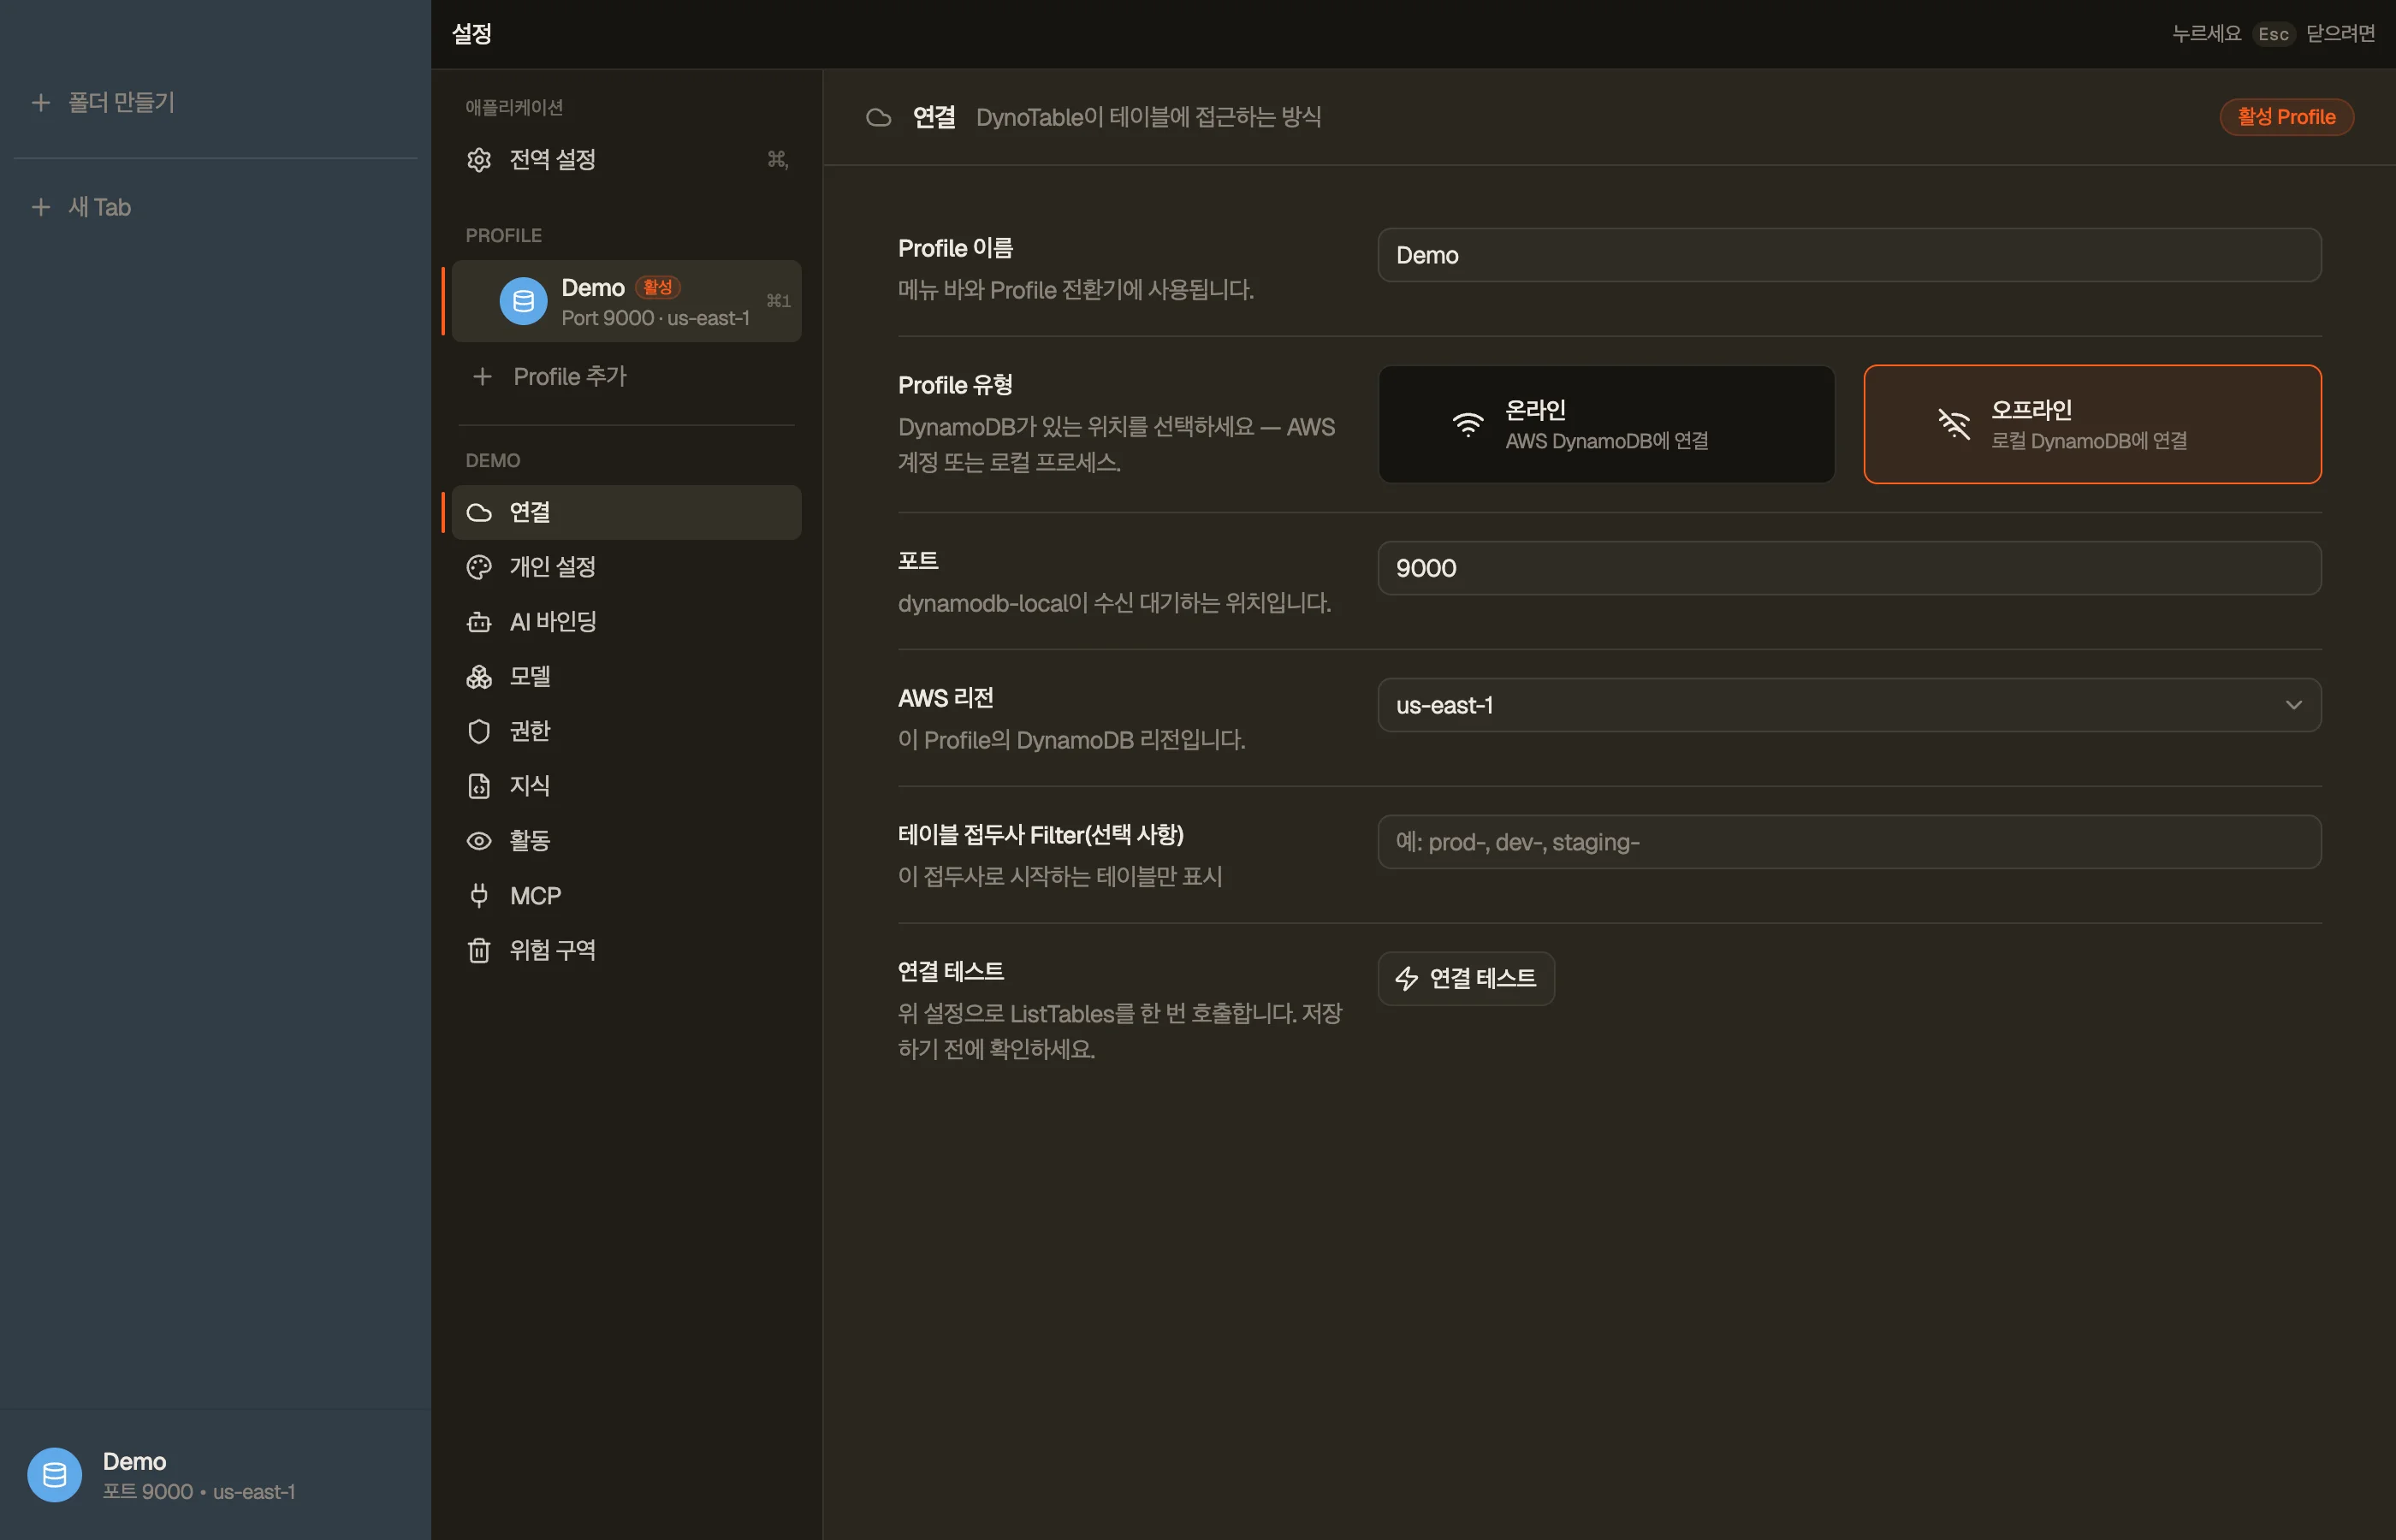Click the document icon beside 지식
Image resolution: width=2396 pixels, height=1540 pixels.
tap(479, 786)
